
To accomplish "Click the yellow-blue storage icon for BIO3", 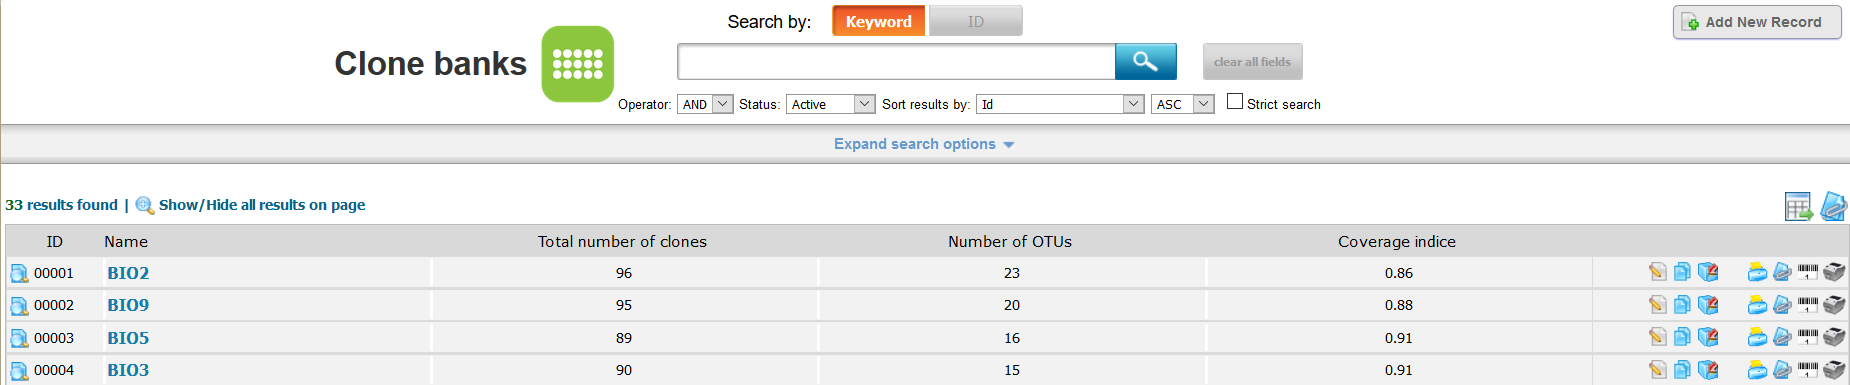I will tap(1757, 369).
